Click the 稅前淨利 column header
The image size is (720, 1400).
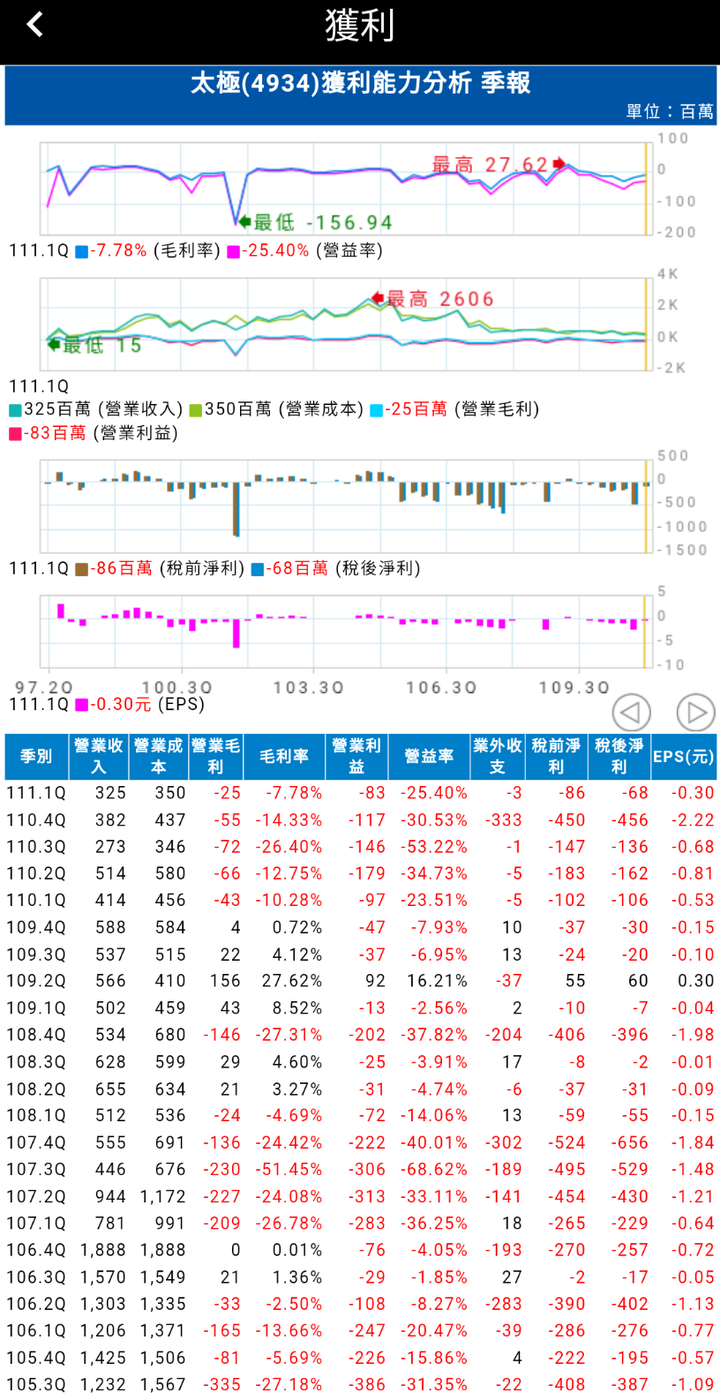(557, 757)
